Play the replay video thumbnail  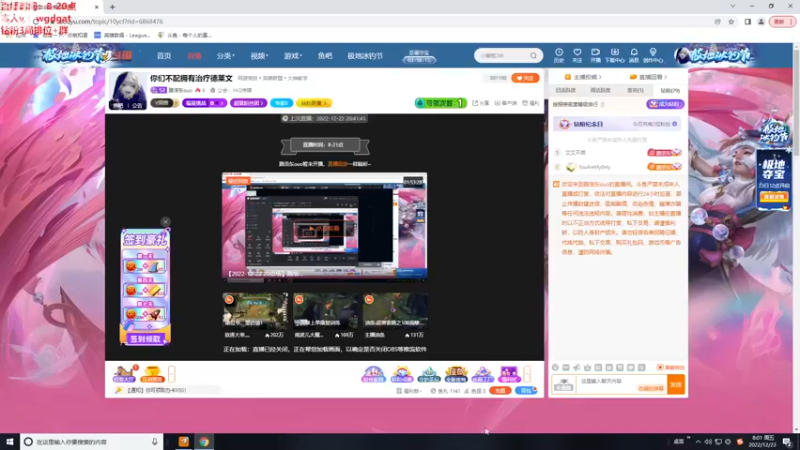[x=324, y=227]
